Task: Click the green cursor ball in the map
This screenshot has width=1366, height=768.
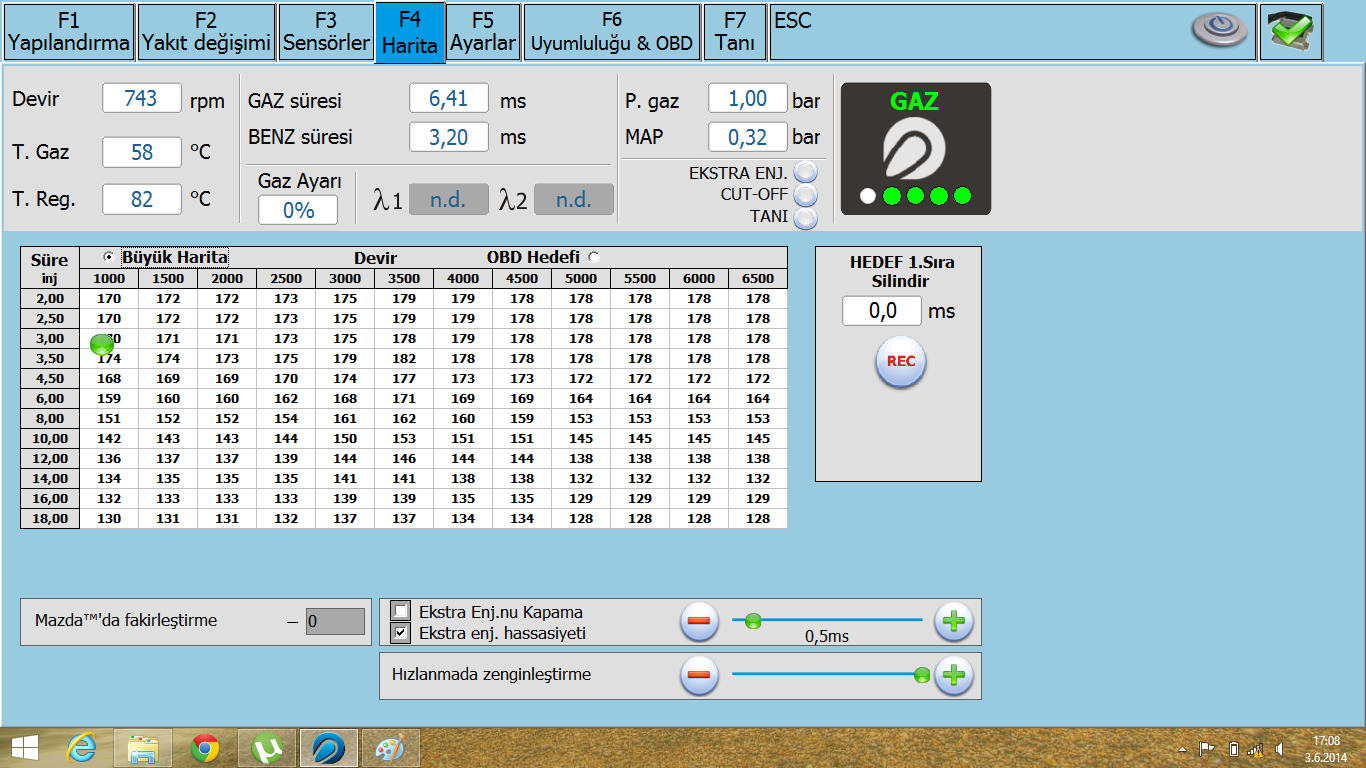Action: (x=102, y=344)
